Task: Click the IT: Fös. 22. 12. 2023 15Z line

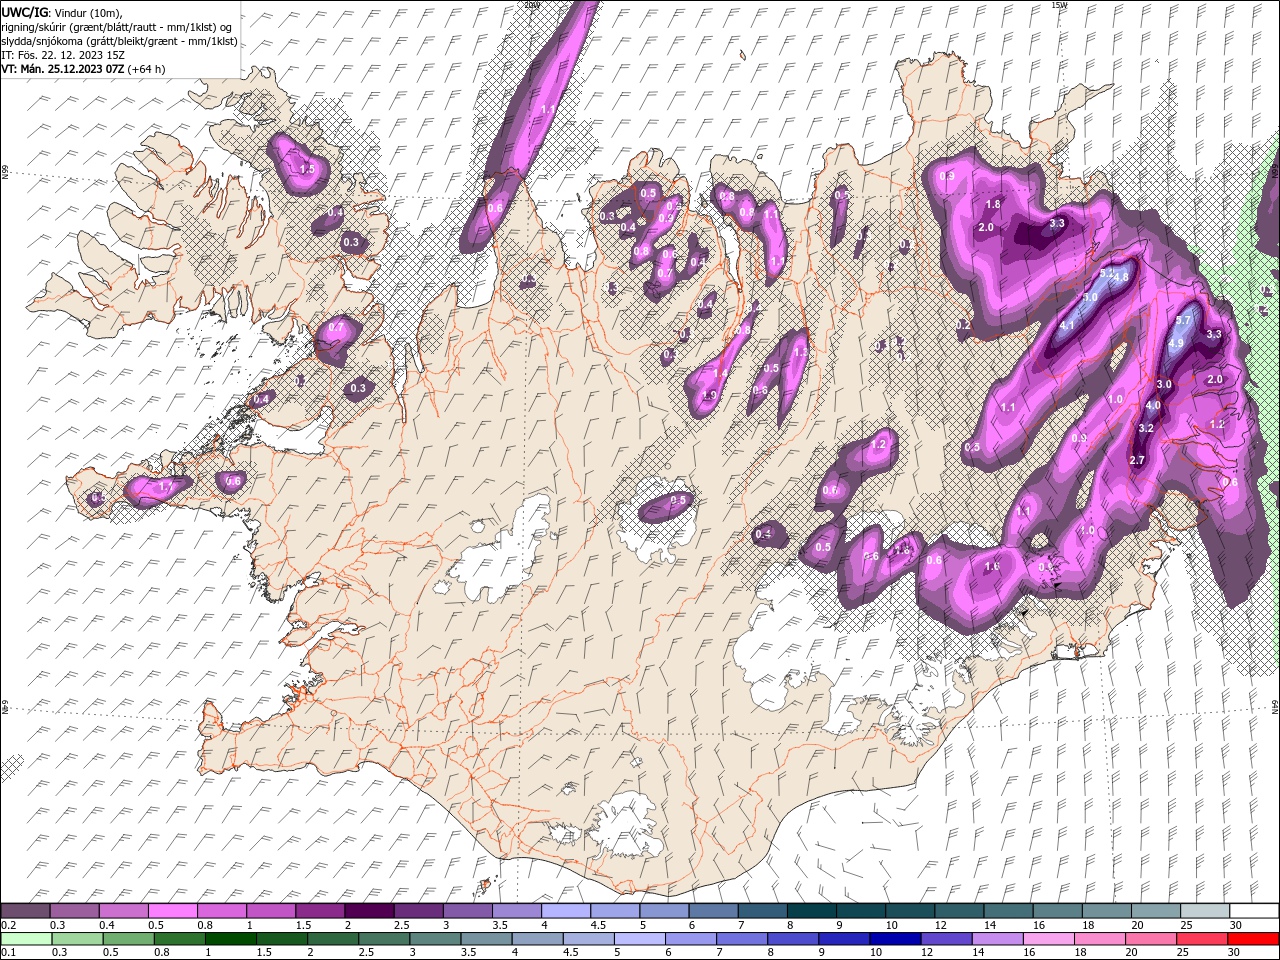Action: pos(63,55)
